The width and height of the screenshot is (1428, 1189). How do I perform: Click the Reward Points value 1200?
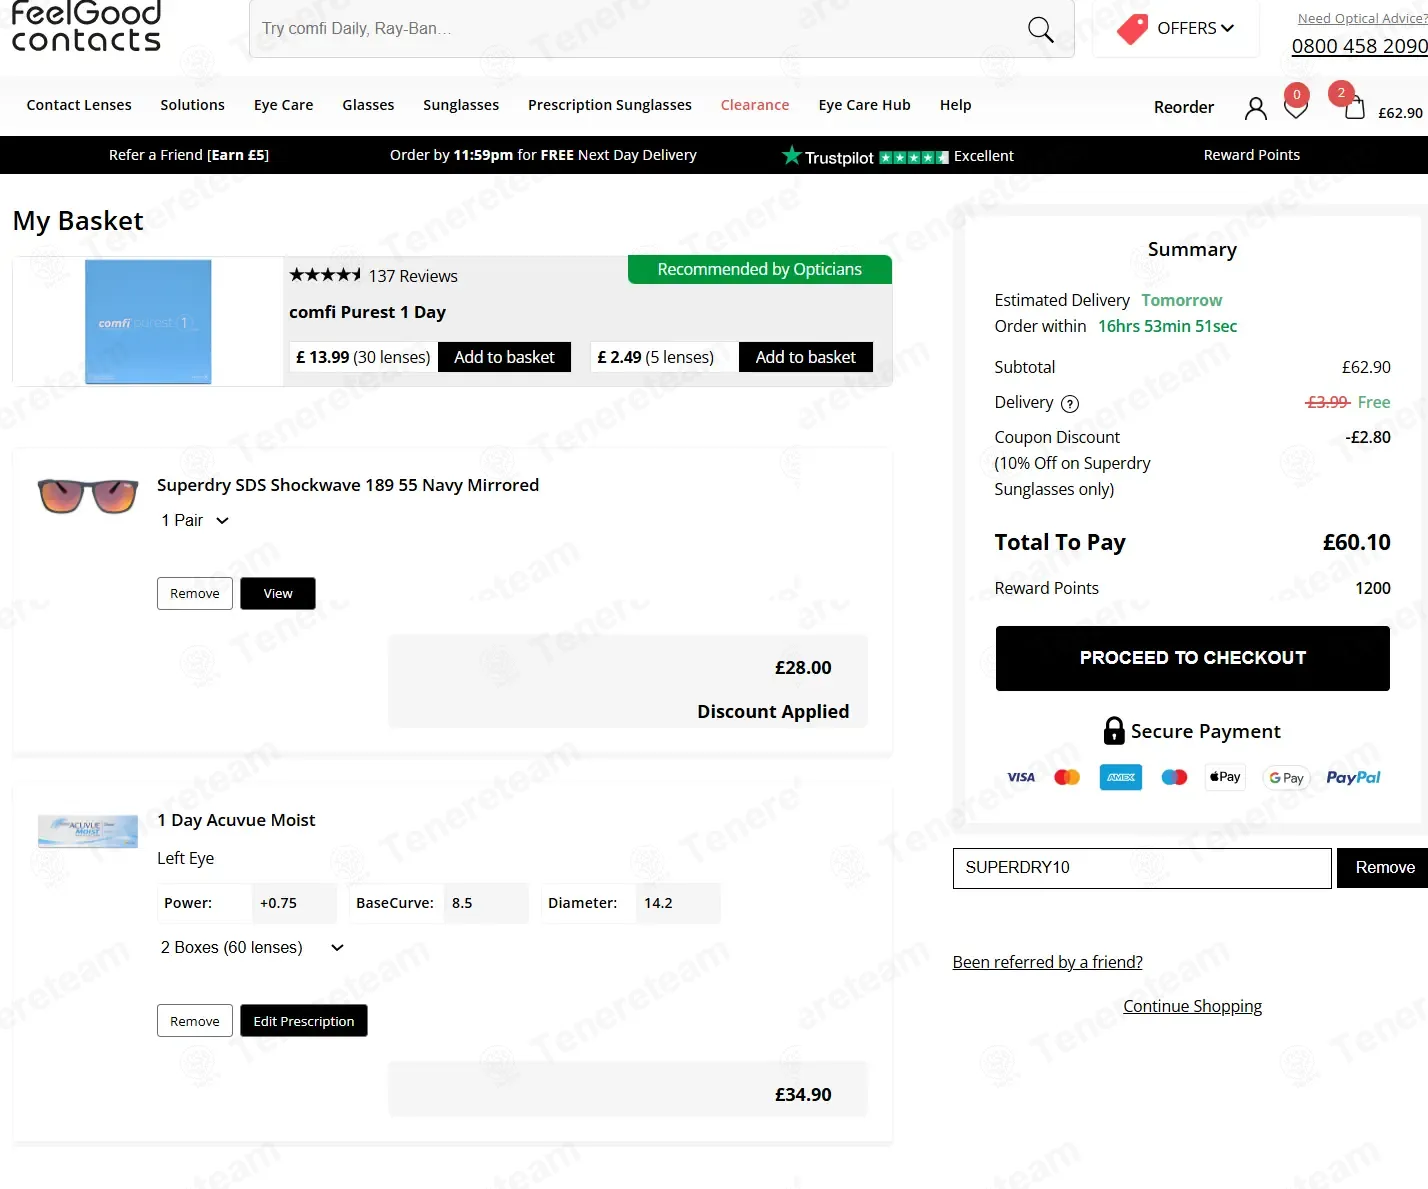point(1373,588)
